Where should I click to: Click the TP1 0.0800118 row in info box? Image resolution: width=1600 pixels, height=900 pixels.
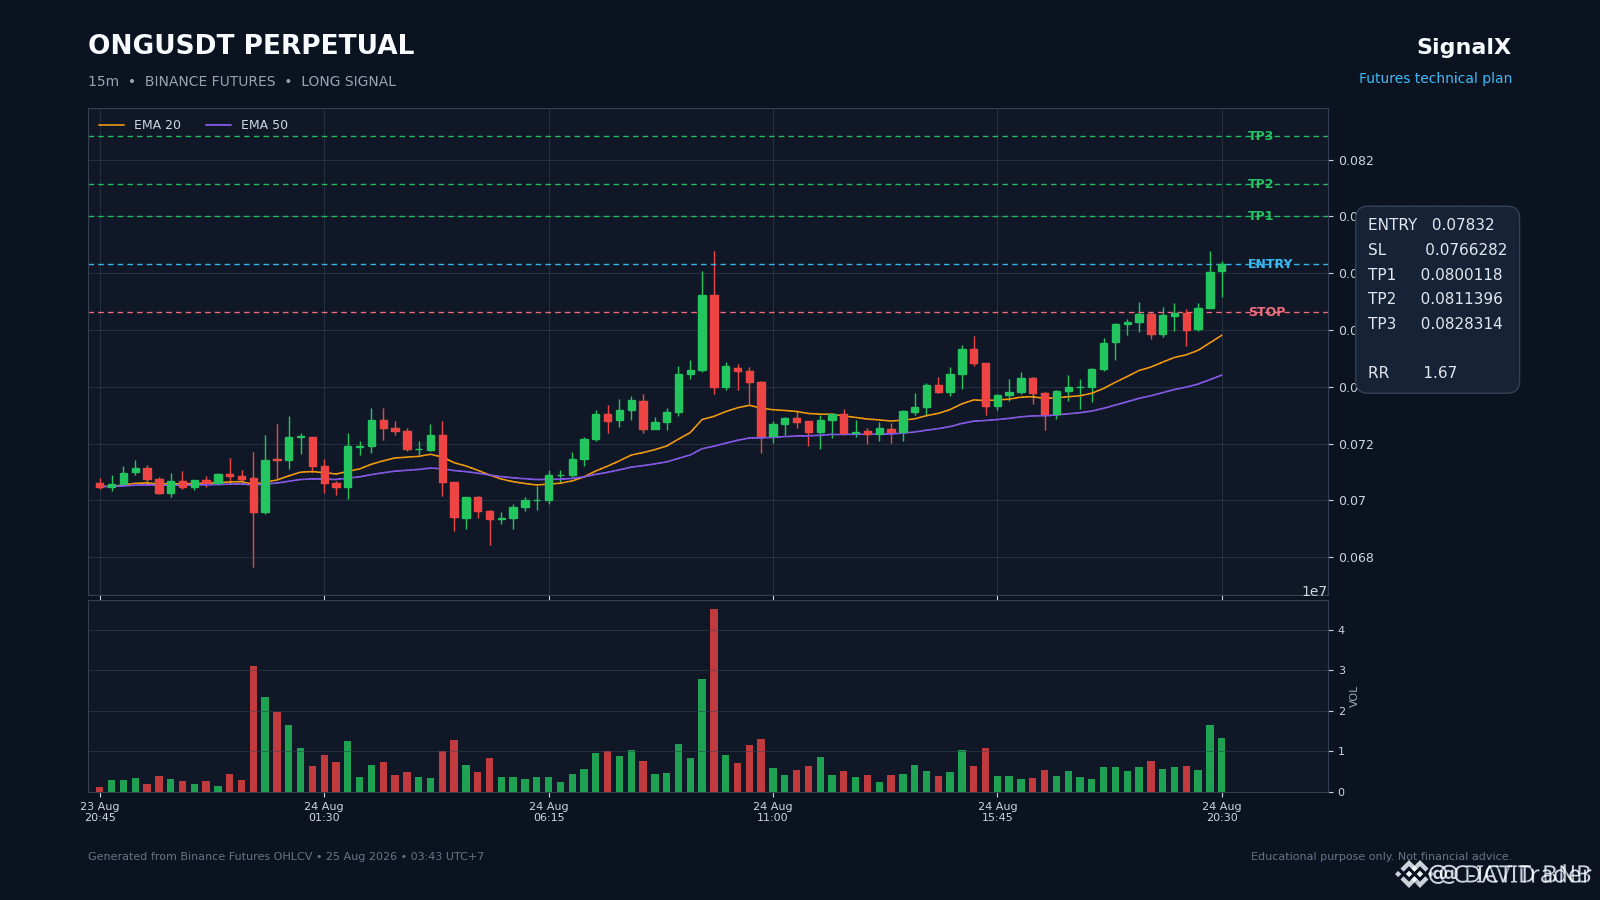click(1435, 275)
